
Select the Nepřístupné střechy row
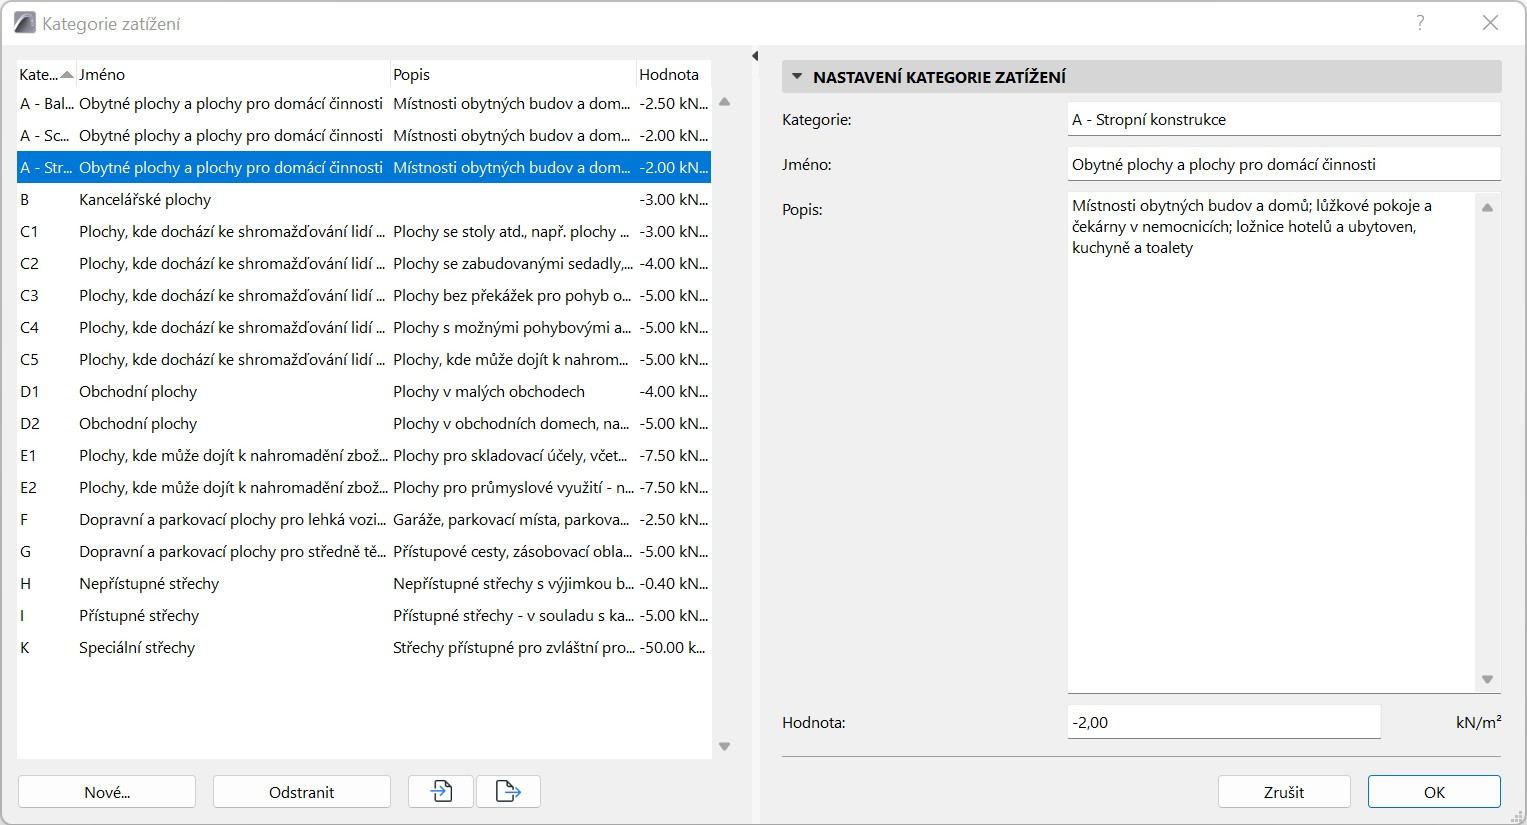[x=149, y=584]
